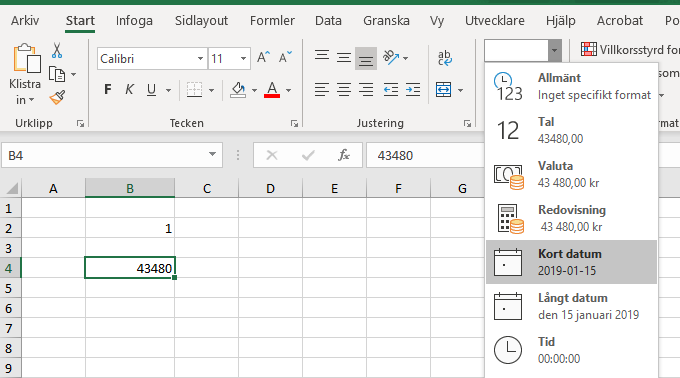Viewport: 680px width, 378px height.
Task: Select the Redovisning format option
Action: 572,218
